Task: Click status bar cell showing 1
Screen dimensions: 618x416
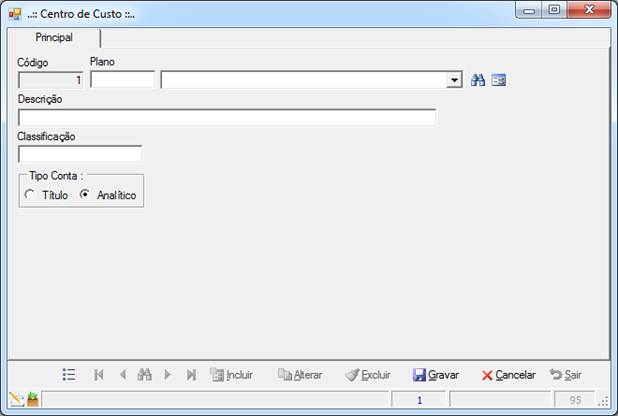Action: [419, 400]
